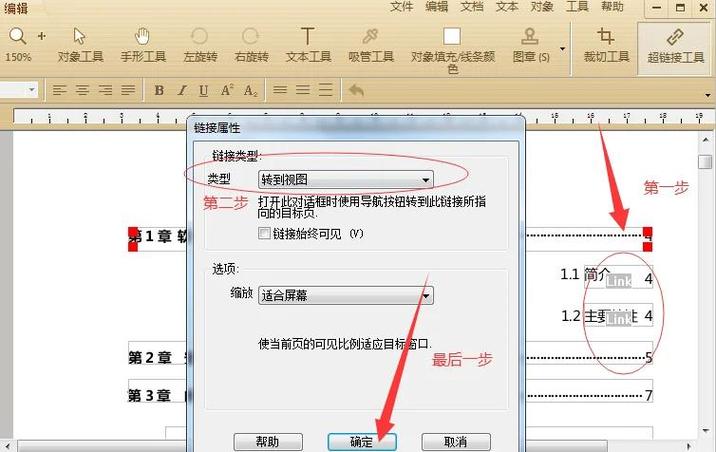Image resolution: width=716 pixels, height=452 pixels.
Task: Click the undo arrow icon
Action: (356, 90)
